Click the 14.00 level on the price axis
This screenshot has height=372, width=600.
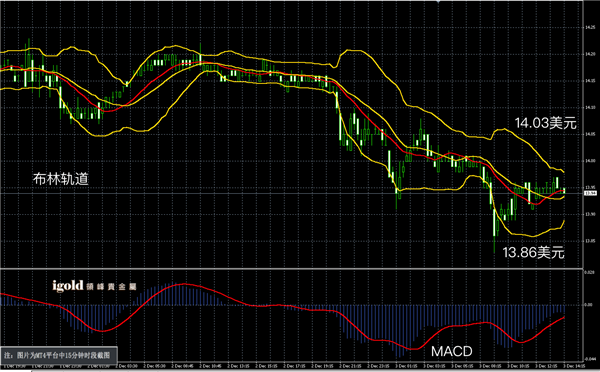tap(590, 161)
